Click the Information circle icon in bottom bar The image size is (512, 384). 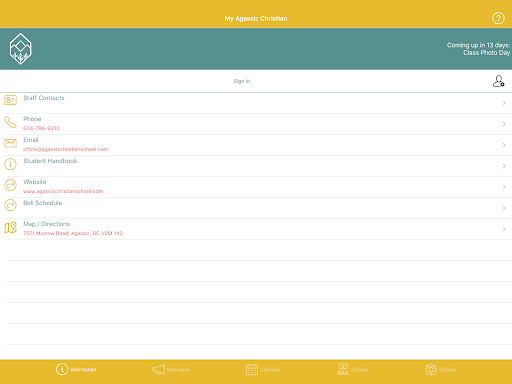pyautogui.click(x=62, y=369)
